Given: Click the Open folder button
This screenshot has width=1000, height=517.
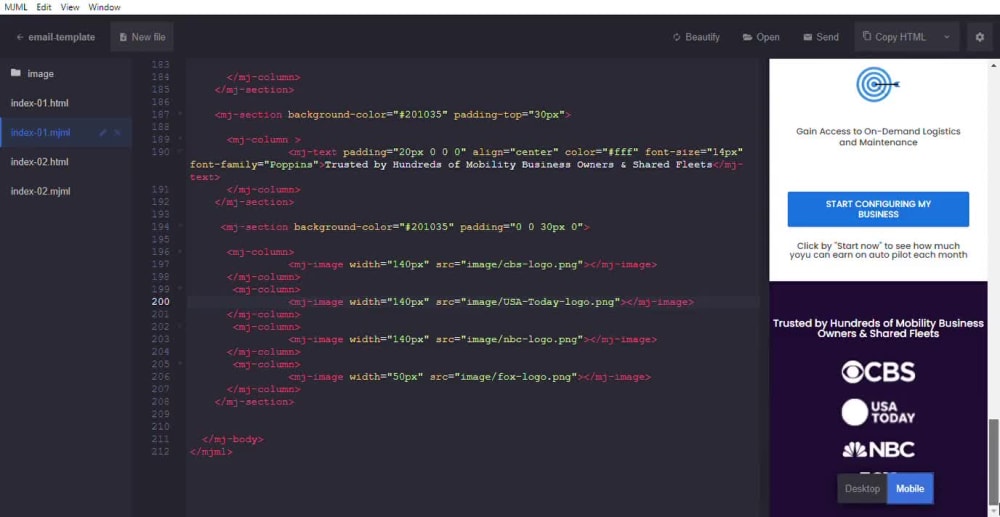Looking at the screenshot, I should 761,37.
